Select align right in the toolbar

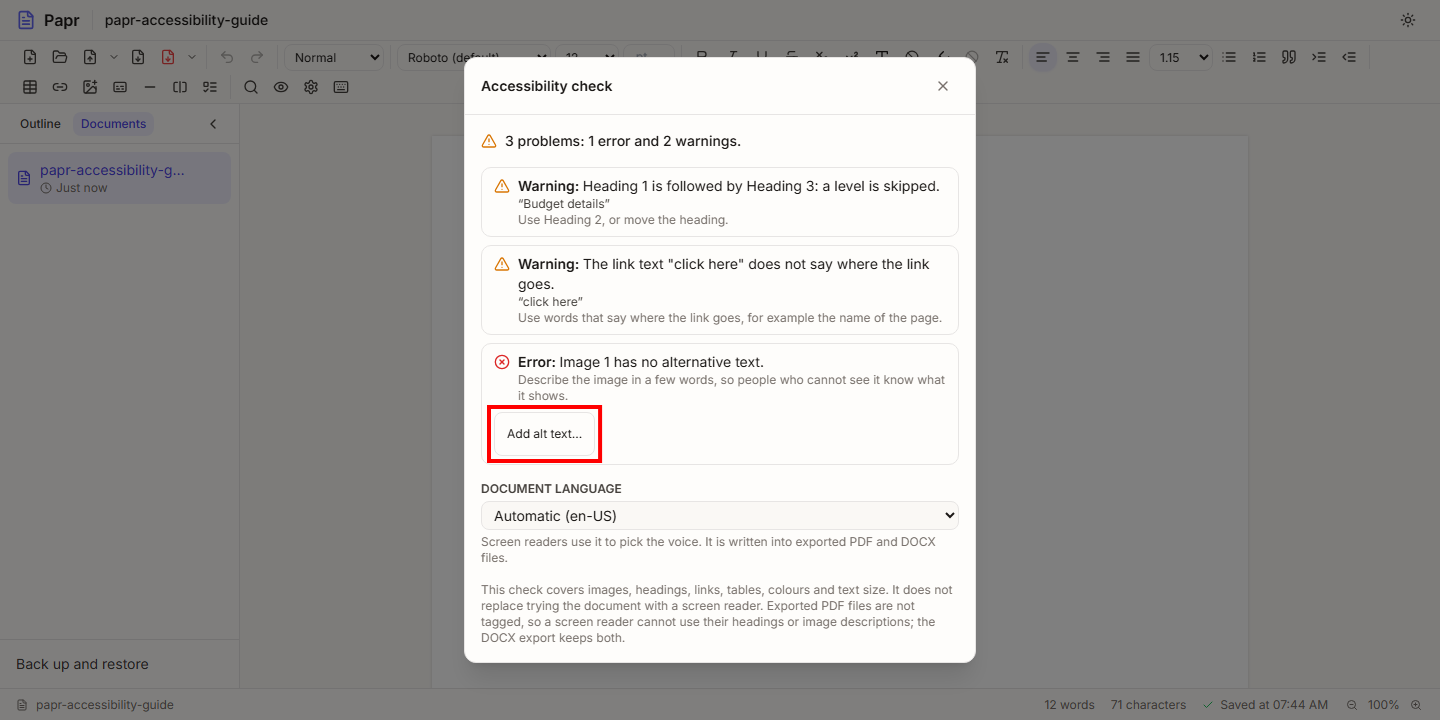[1103, 57]
